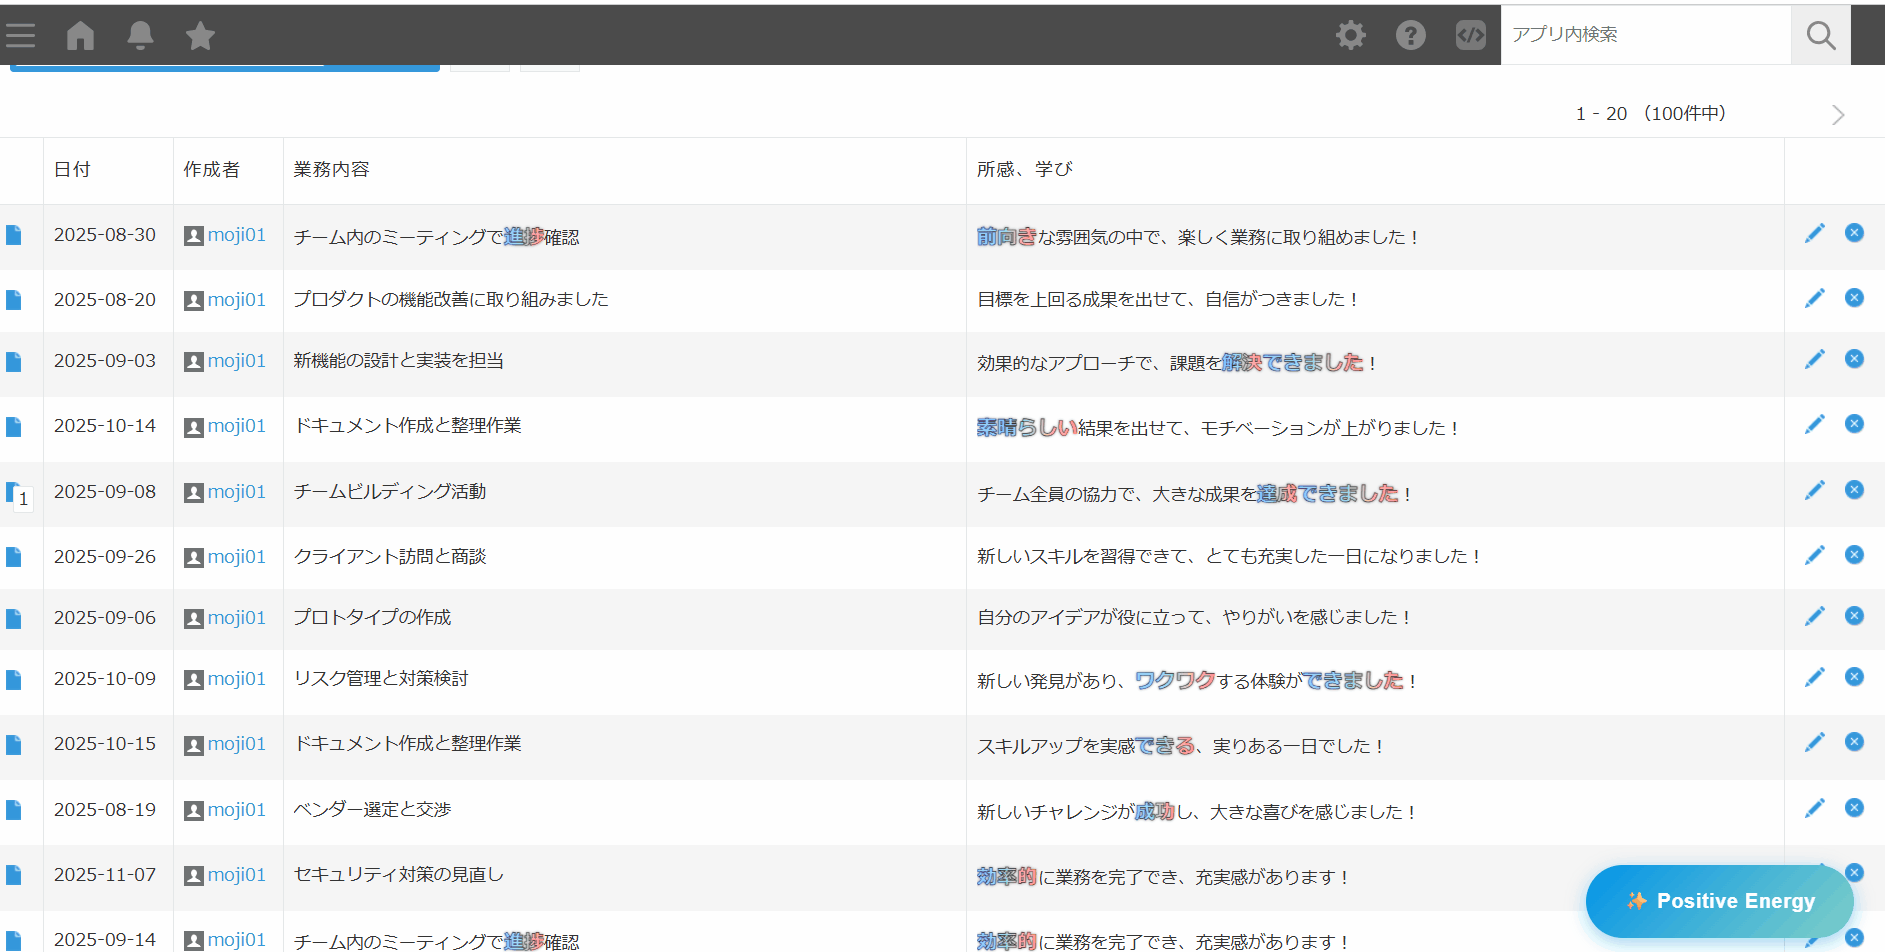Viewport: 1885px width, 952px height.
Task: Open the settings gear icon
Action: point(1350,36)
